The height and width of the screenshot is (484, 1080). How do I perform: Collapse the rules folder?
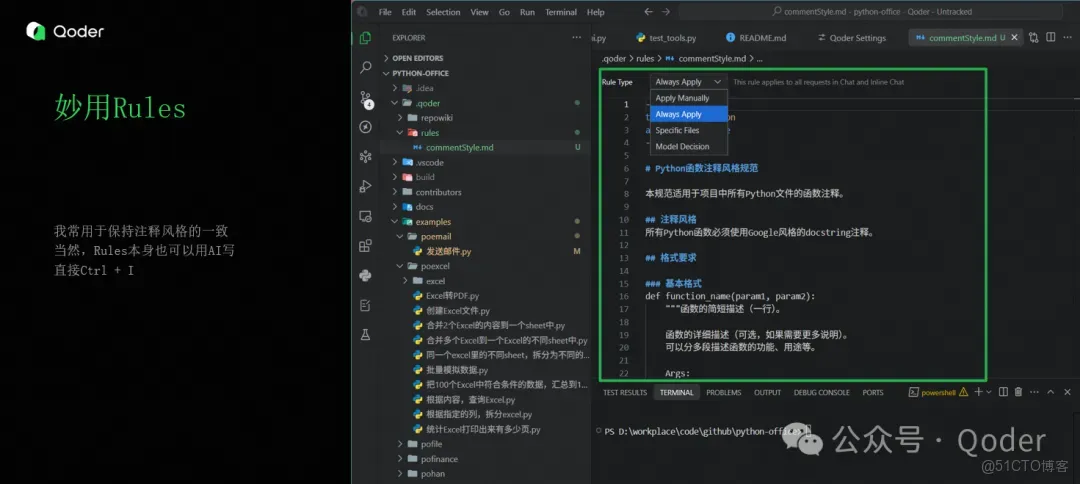(430, 133)
